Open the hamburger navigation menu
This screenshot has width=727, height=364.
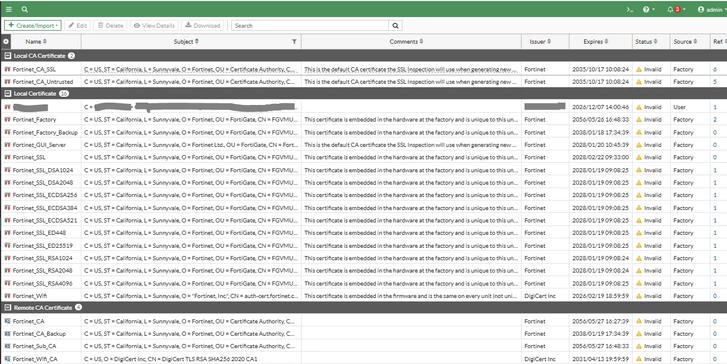pos(9,9)
